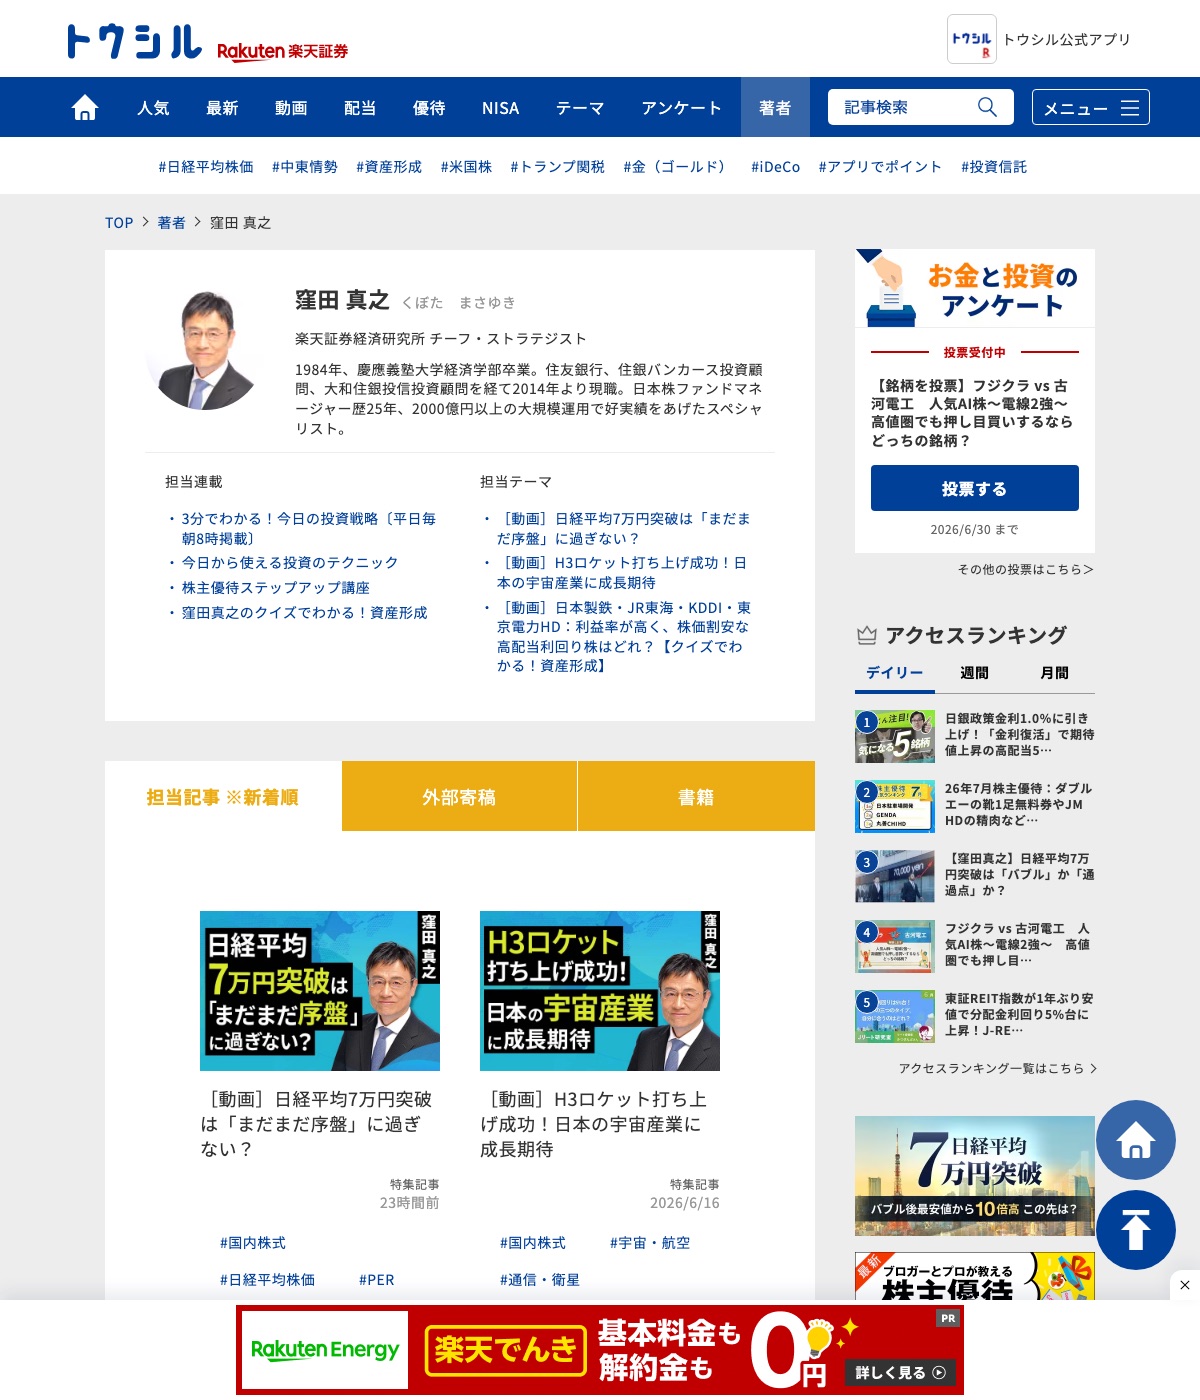This screenshot has height=1400, width=1200.
Task: Click the floating round home button
Action: [x=1136, y=1140]
